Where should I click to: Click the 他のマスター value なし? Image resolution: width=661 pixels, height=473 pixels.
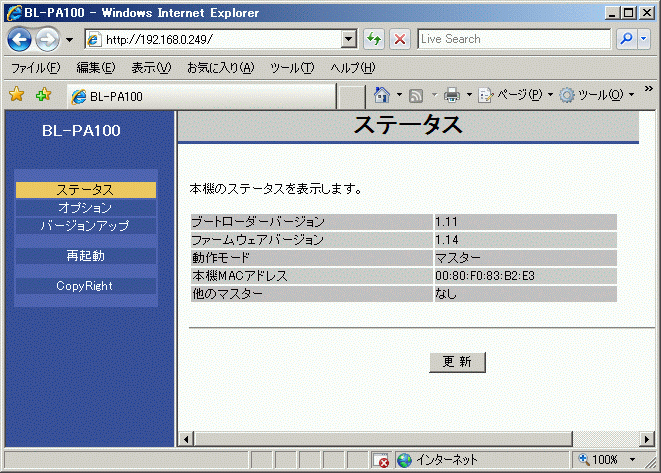tap(446, 294)
